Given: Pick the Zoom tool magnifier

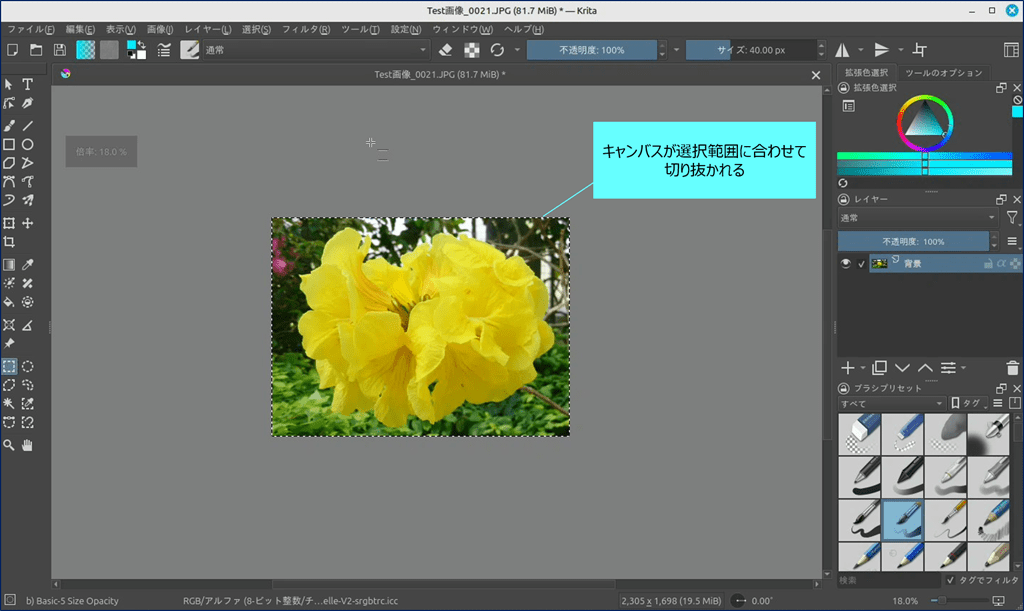Looking at the screenshot, I should pyautogui.click(x=9, y=444).
